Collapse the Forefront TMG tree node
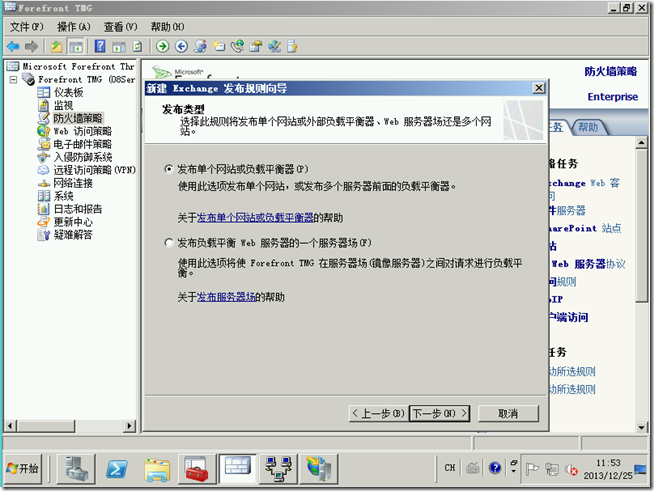This screenshot has width=654, height=491. (13, 79)
